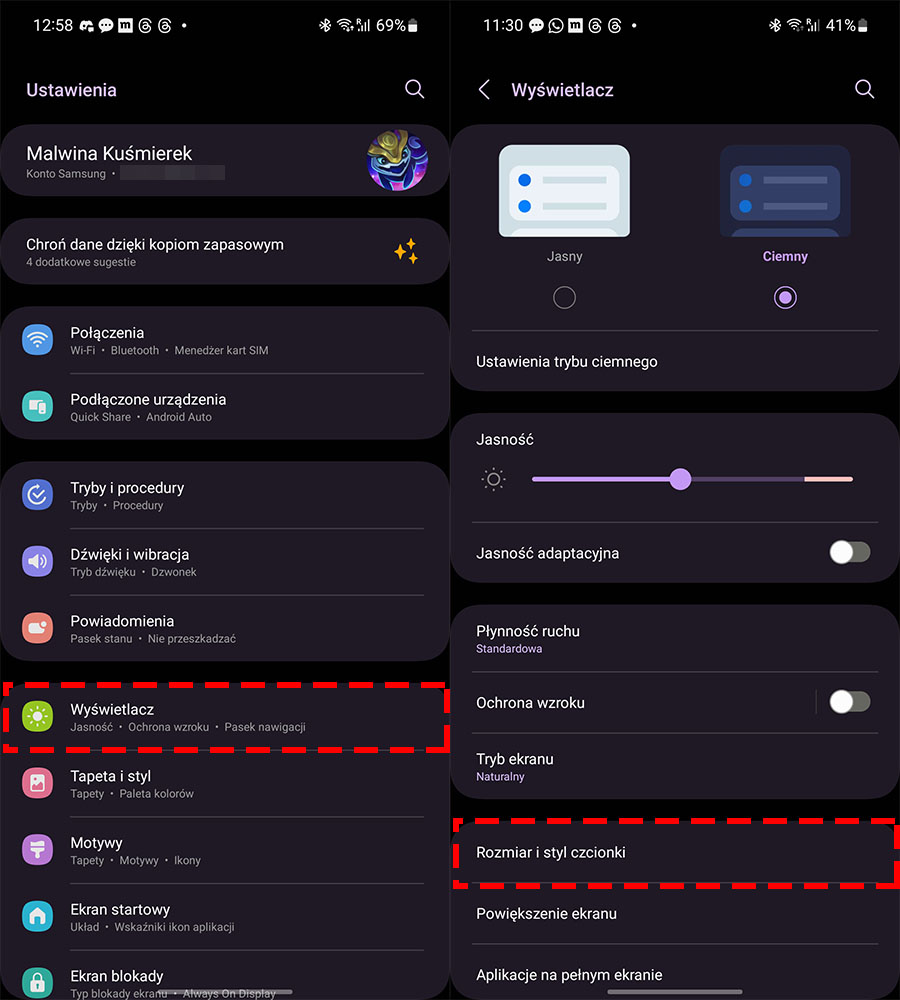Open Tapeta i styl icon
Image resolution: width=900 pixels, height=1000 pixels.
point(38,783)
